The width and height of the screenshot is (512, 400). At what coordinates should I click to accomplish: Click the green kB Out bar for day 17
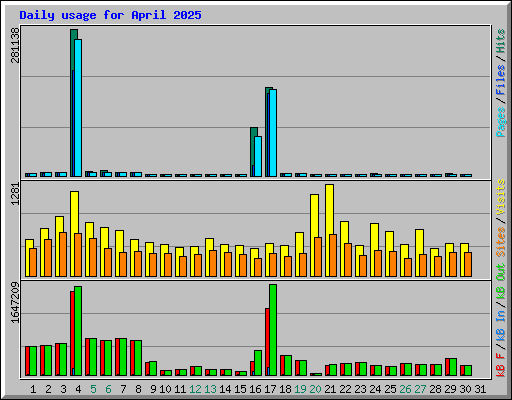(273, 330)
